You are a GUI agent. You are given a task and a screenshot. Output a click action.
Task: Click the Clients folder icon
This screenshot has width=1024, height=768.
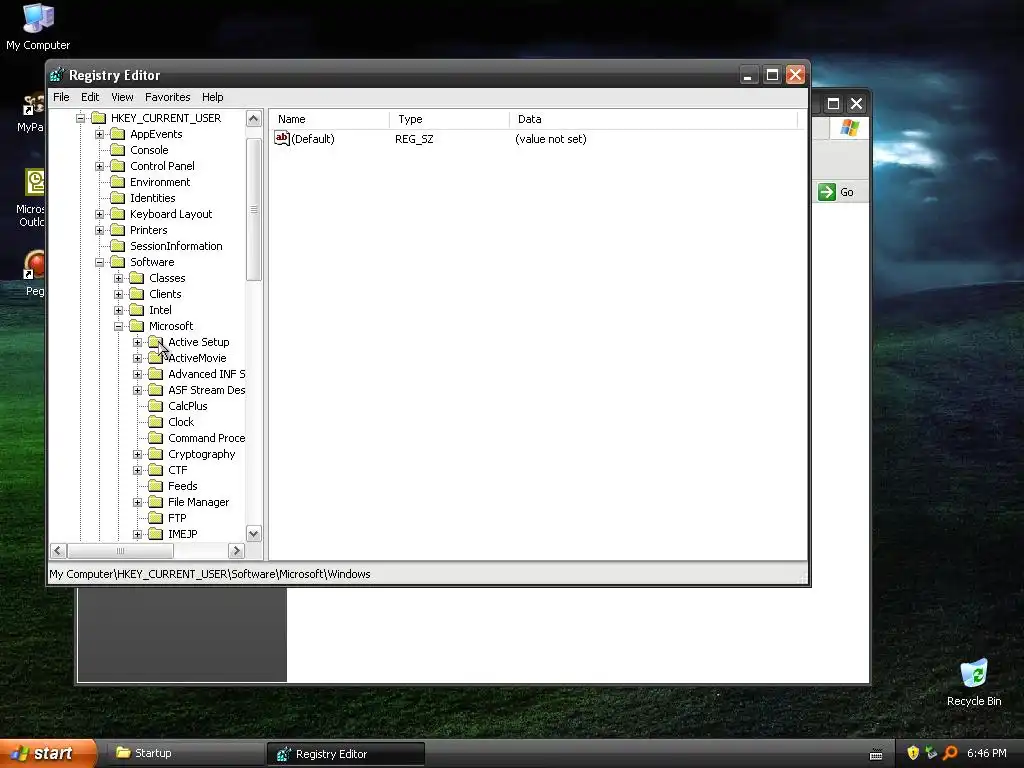click(x=136, y=294)
